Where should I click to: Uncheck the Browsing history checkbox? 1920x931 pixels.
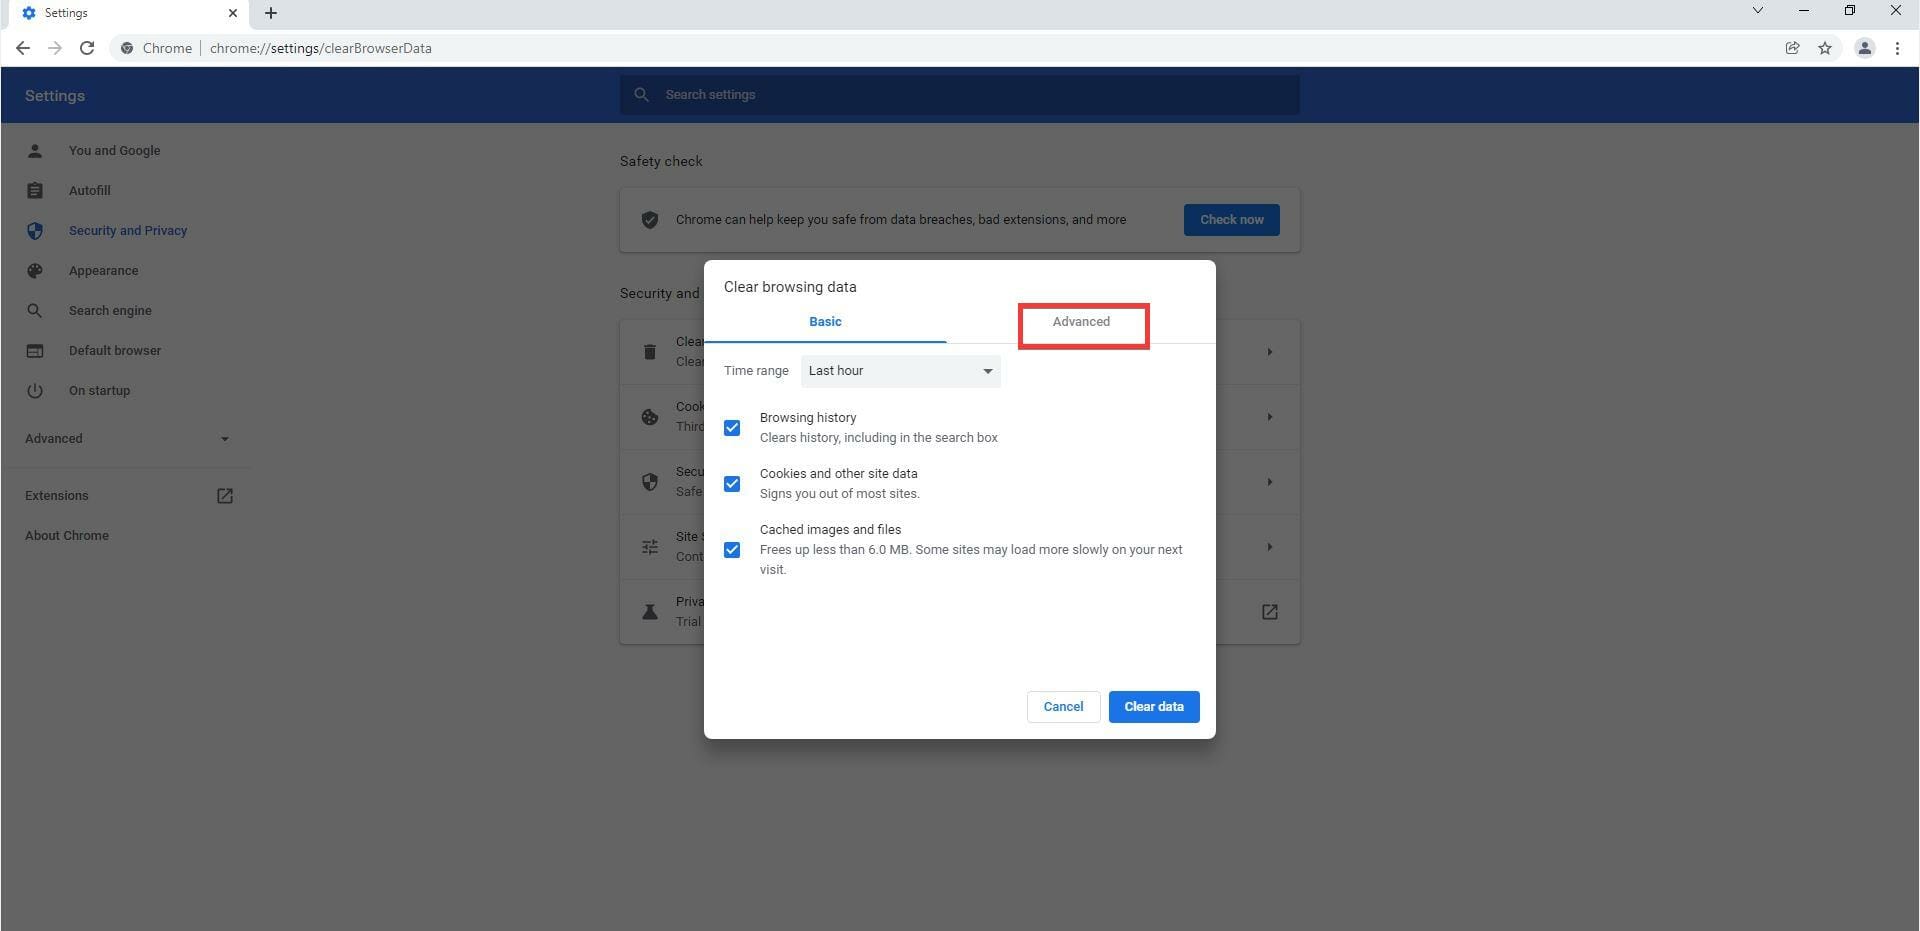[x=732, y=428]
